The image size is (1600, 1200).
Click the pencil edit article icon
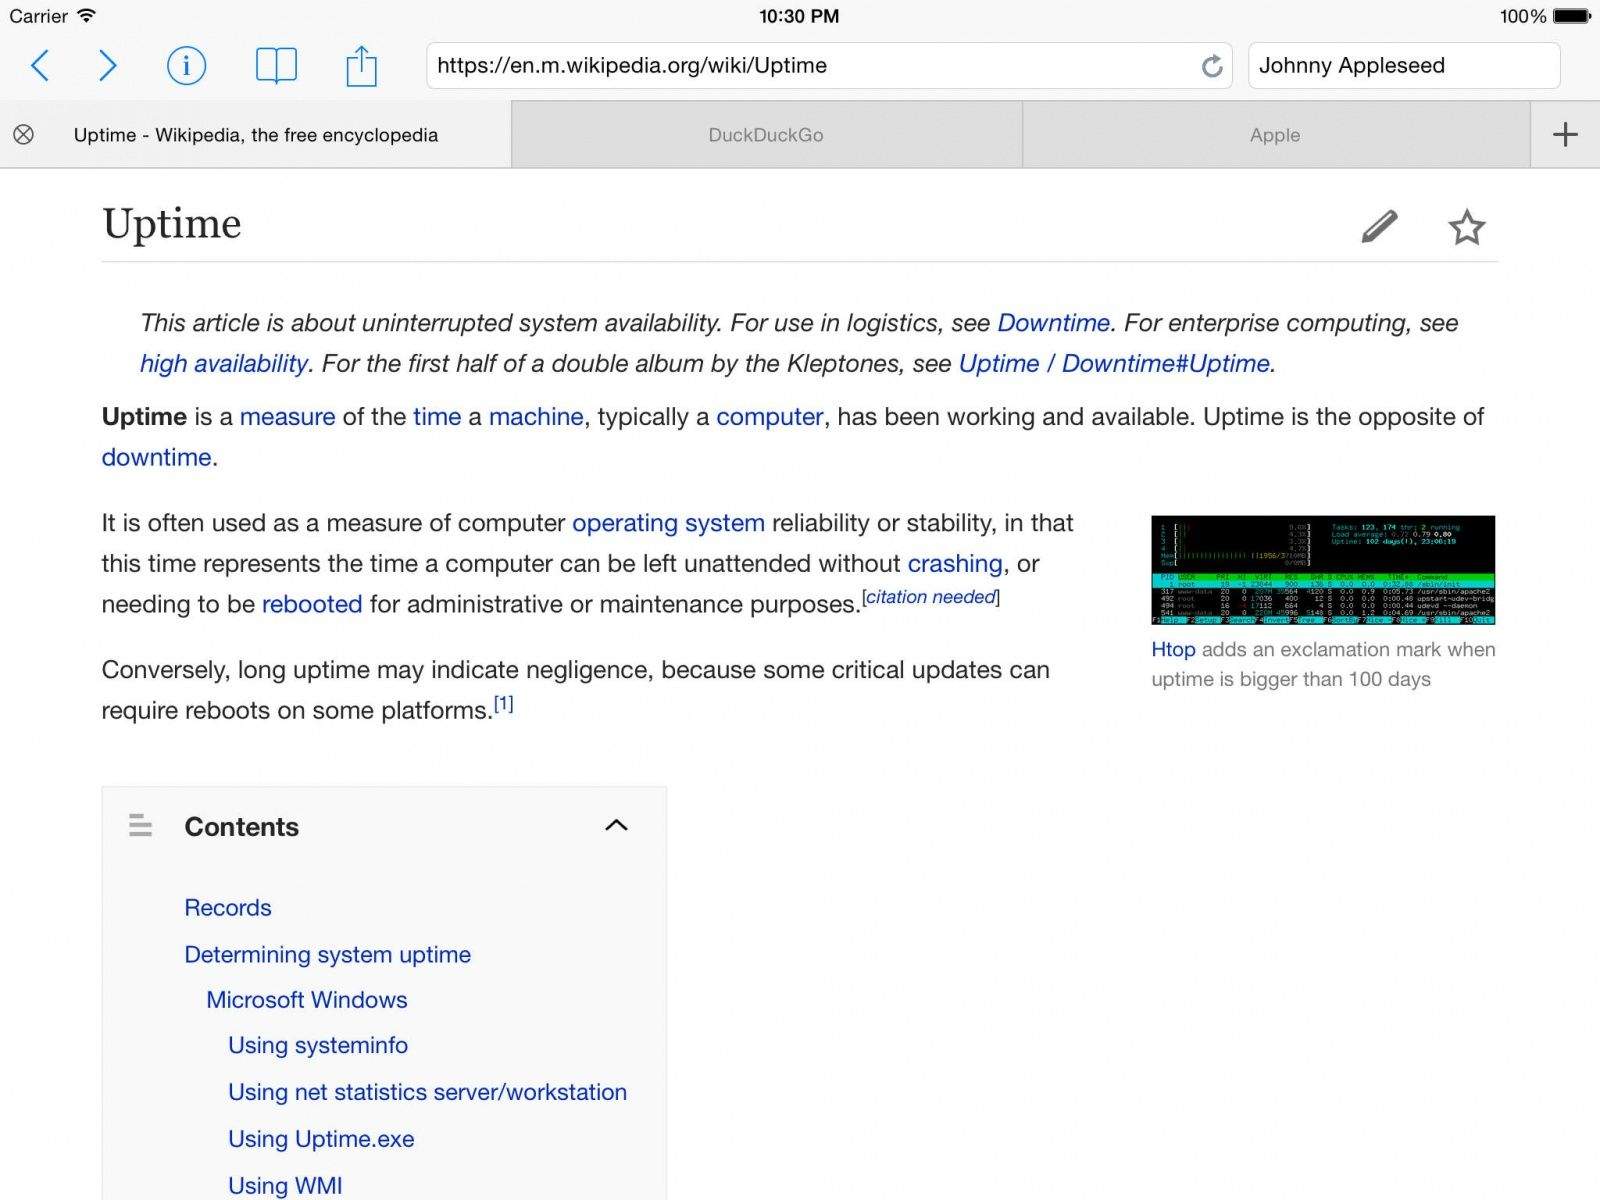point(1379,227)
